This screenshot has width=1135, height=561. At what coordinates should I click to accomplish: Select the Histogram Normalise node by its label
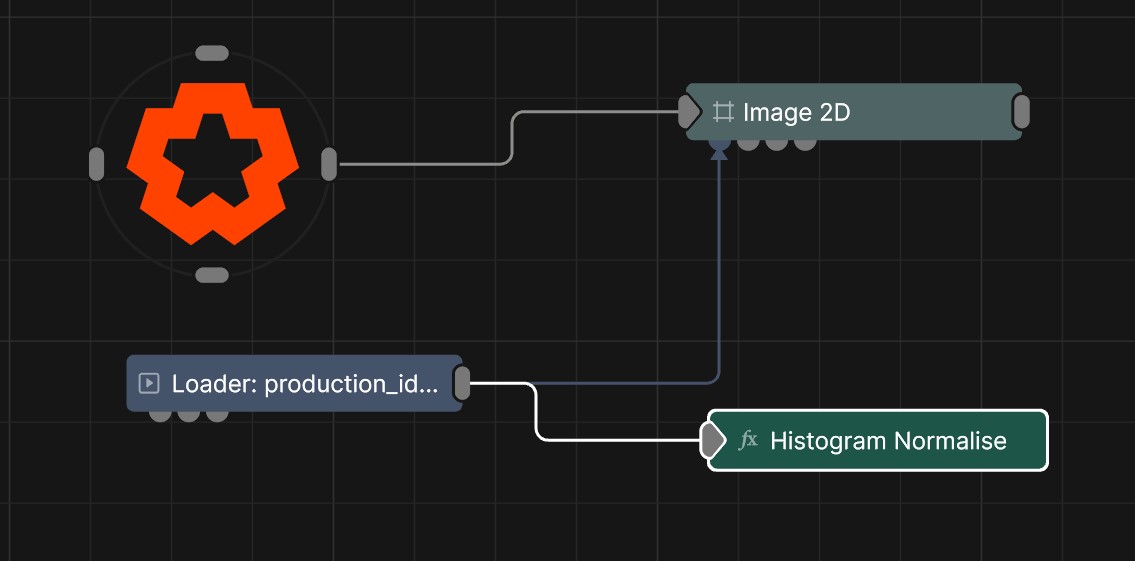(888, 441)
